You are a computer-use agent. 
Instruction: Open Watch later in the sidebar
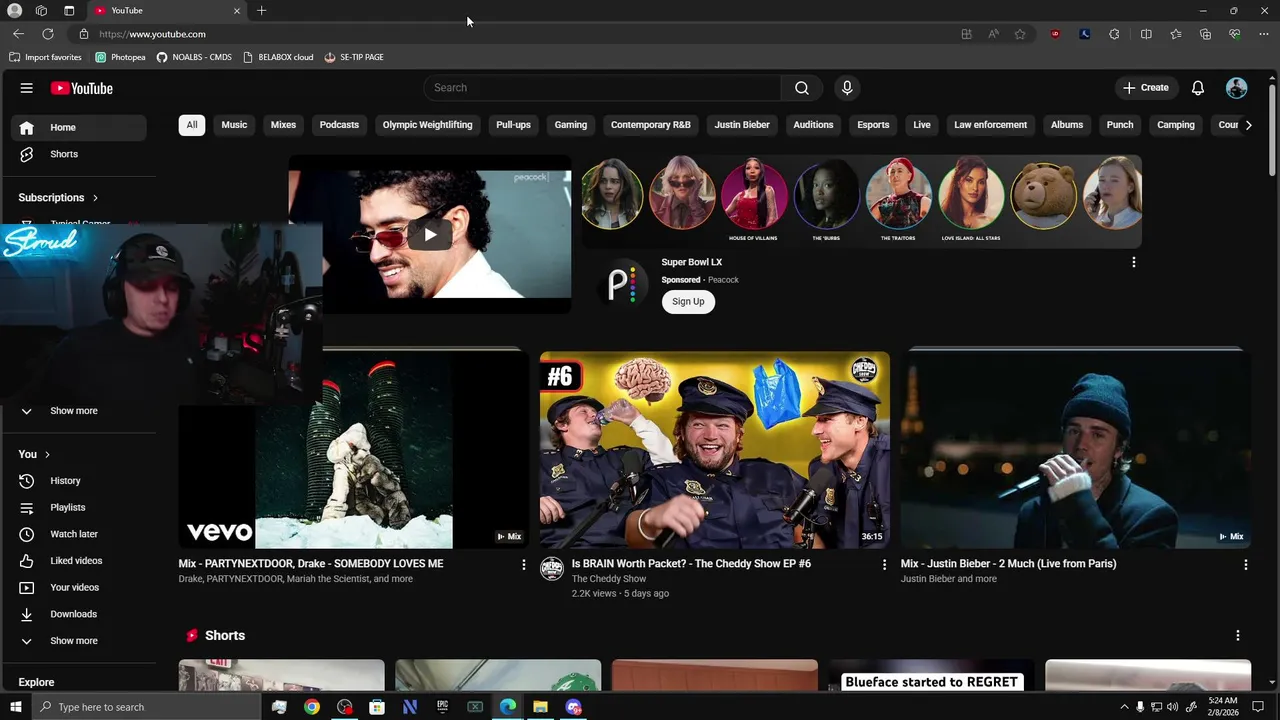(78, 534)
